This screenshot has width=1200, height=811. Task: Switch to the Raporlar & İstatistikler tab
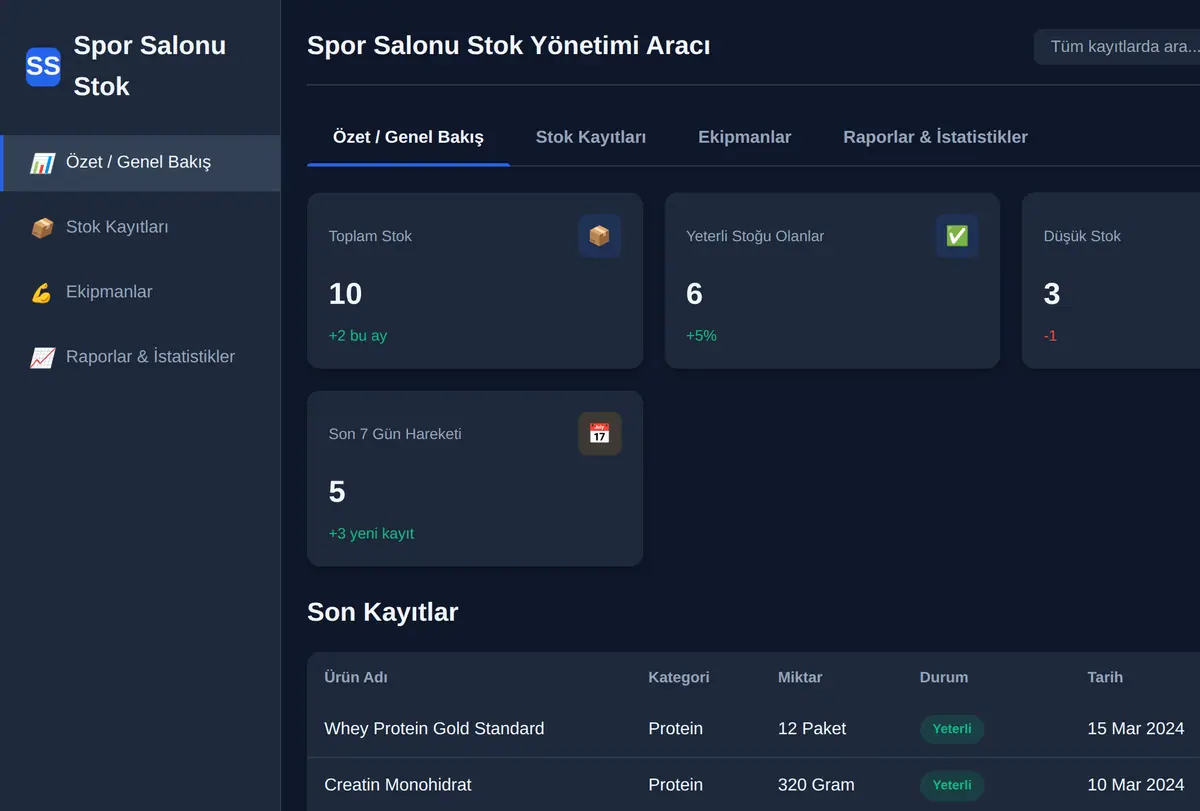pyautogui.click(x=935, y=137)
